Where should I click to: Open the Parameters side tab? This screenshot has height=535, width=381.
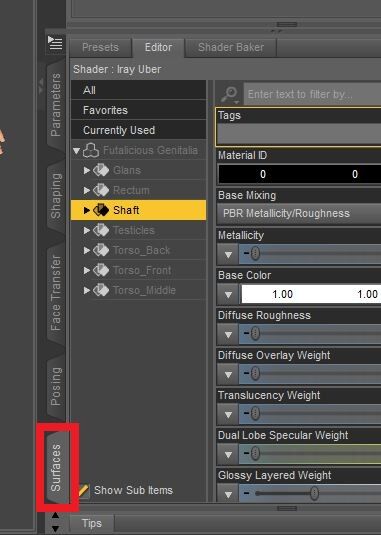[56, 105]
